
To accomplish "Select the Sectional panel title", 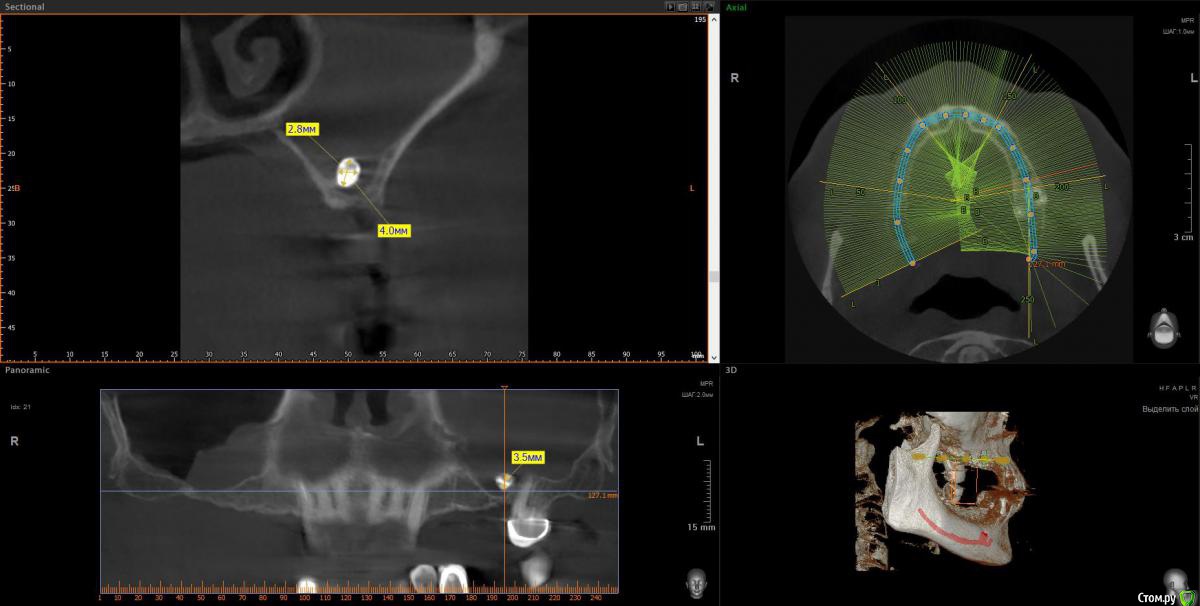I will point(24,7).
